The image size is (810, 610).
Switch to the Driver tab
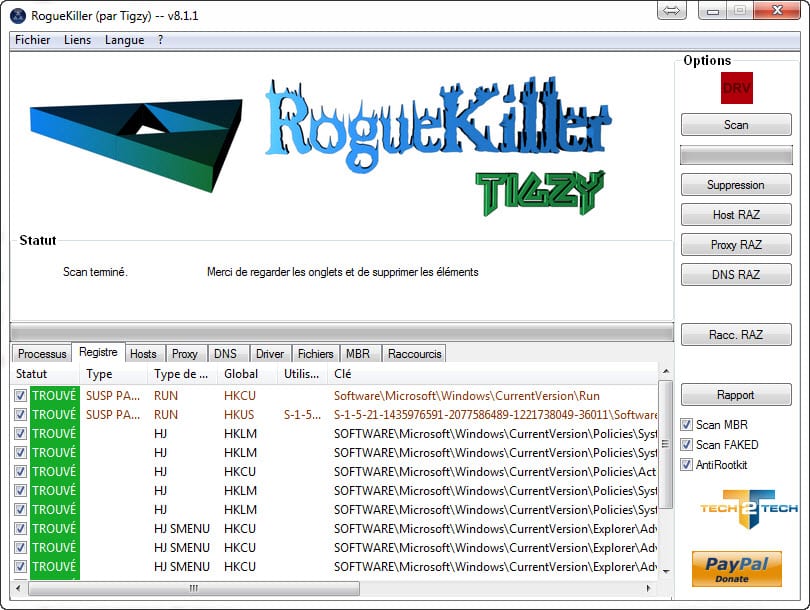[270, 354]
